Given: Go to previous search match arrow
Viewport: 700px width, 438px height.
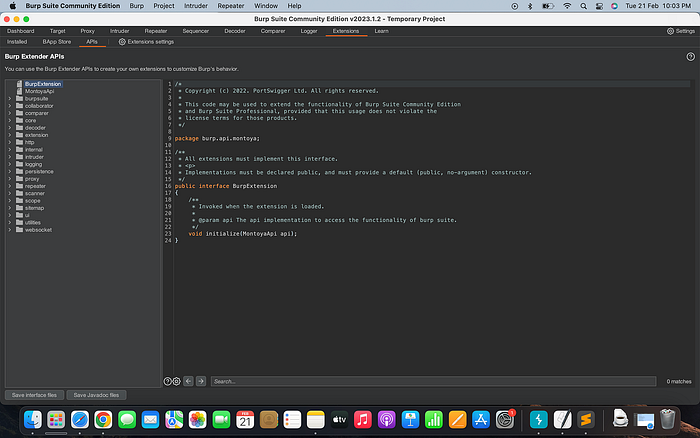Looking at the screenshot, I should [x=188, y=381].
